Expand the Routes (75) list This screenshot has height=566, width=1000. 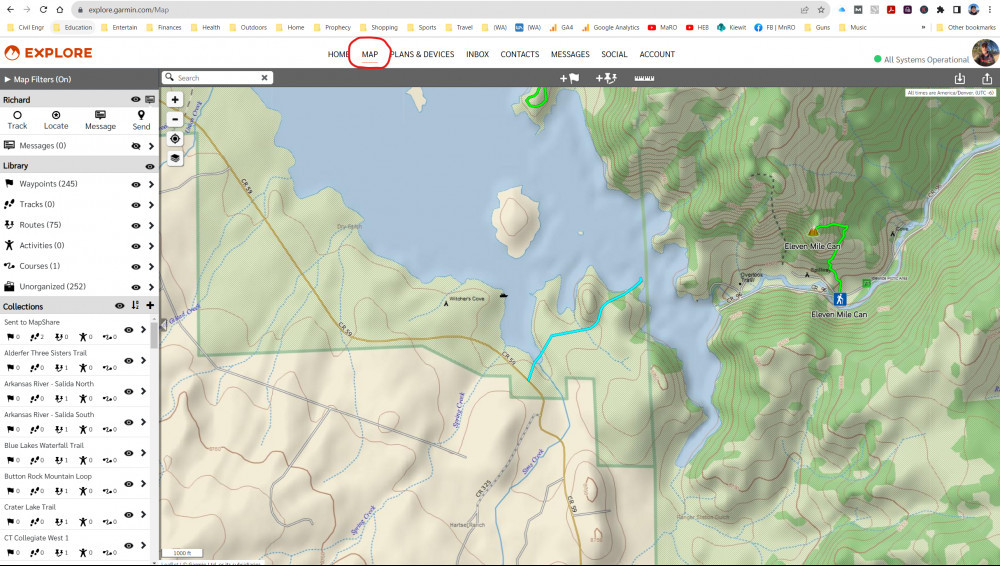pos(151,225)
